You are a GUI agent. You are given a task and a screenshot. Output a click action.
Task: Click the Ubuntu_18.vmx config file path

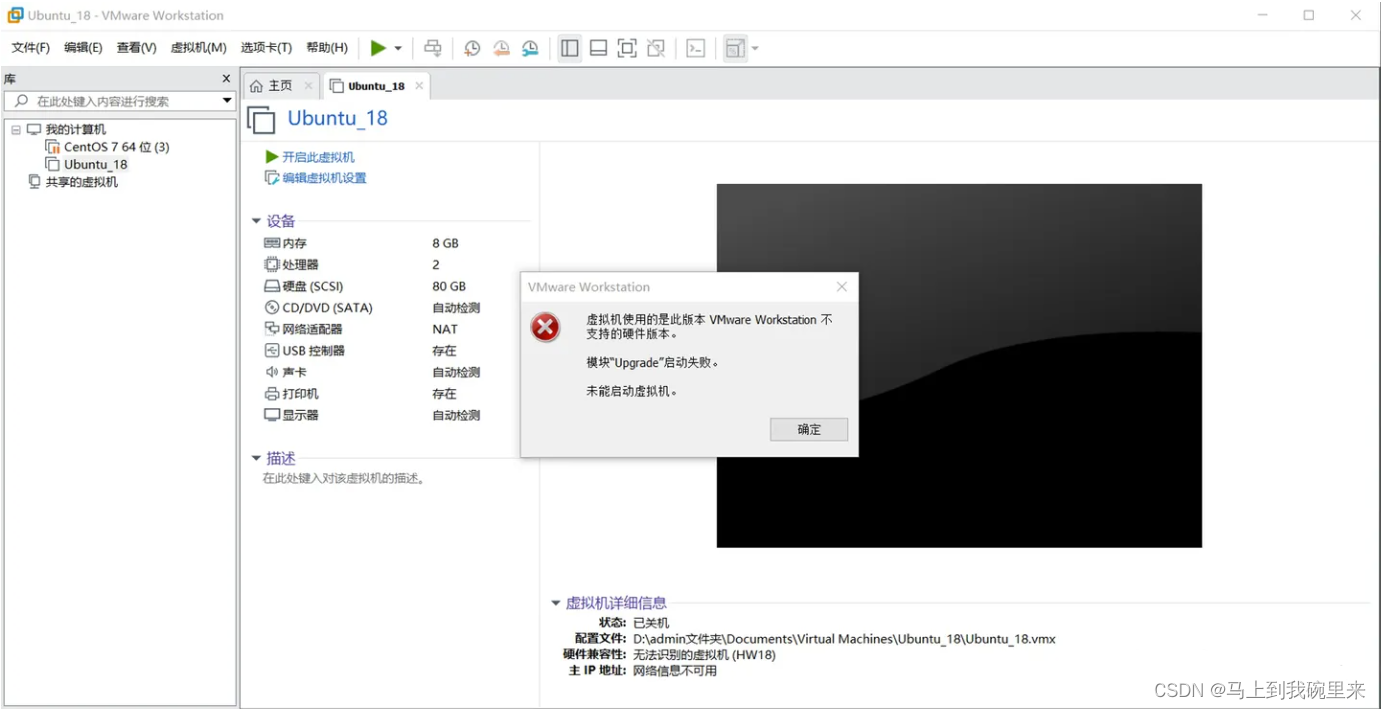[x=844, y=639]
